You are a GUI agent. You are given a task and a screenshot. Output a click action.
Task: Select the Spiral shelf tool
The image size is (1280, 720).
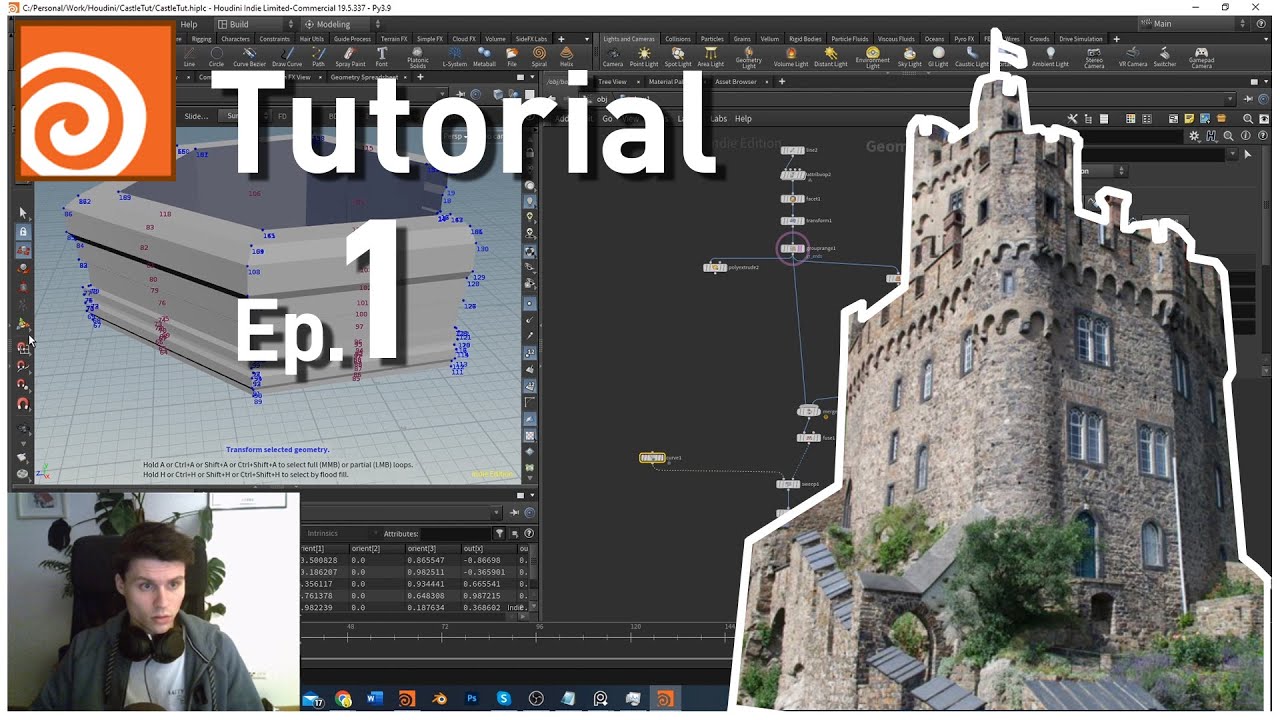(539, 56)
